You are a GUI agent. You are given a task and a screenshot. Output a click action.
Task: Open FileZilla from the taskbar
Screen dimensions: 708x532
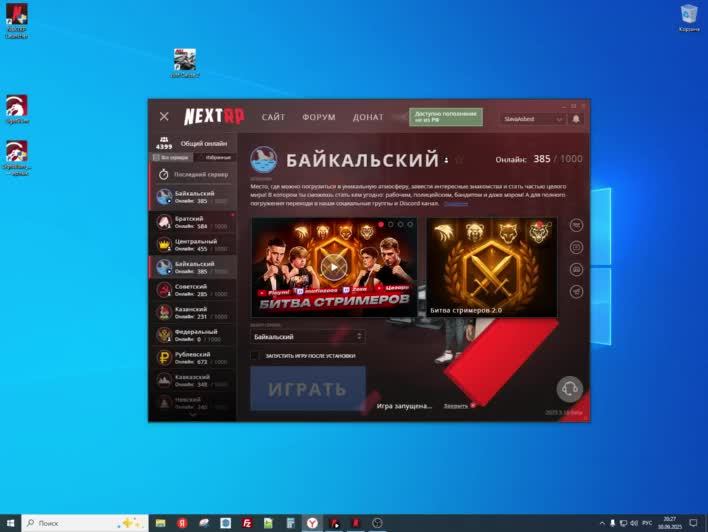pyautogui.click(x=247, y=523)
